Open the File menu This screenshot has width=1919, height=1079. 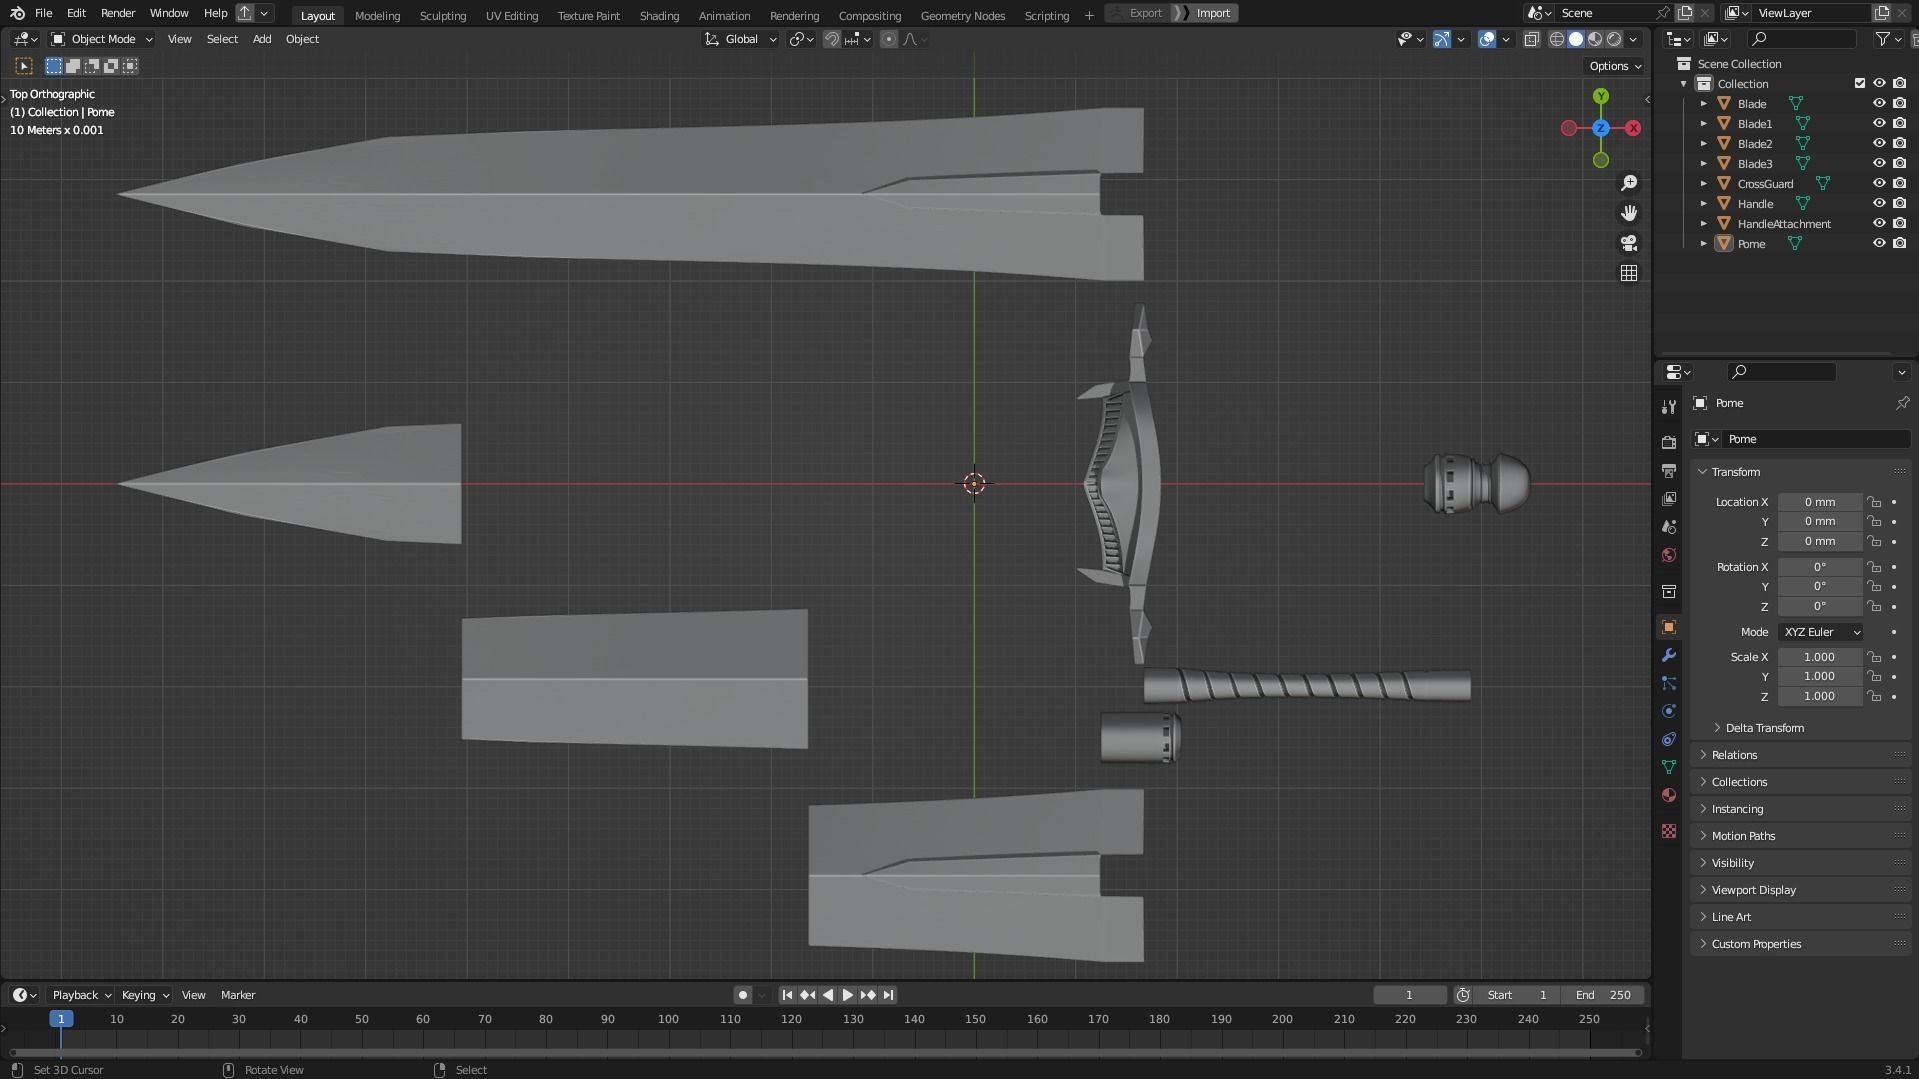(x=43, y=13)
